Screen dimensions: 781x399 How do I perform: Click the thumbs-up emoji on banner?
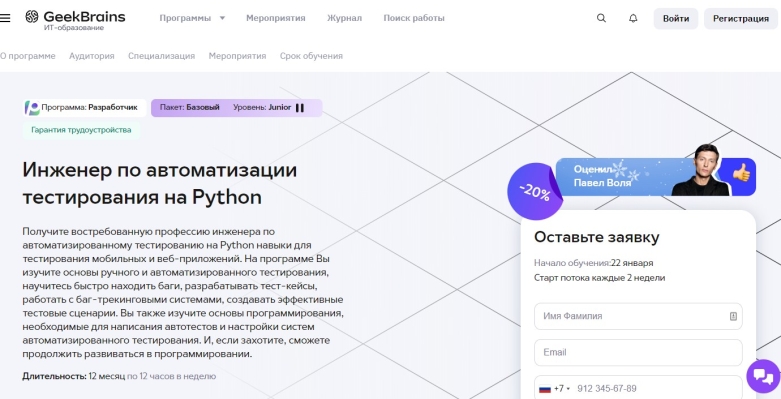[741, 173]
